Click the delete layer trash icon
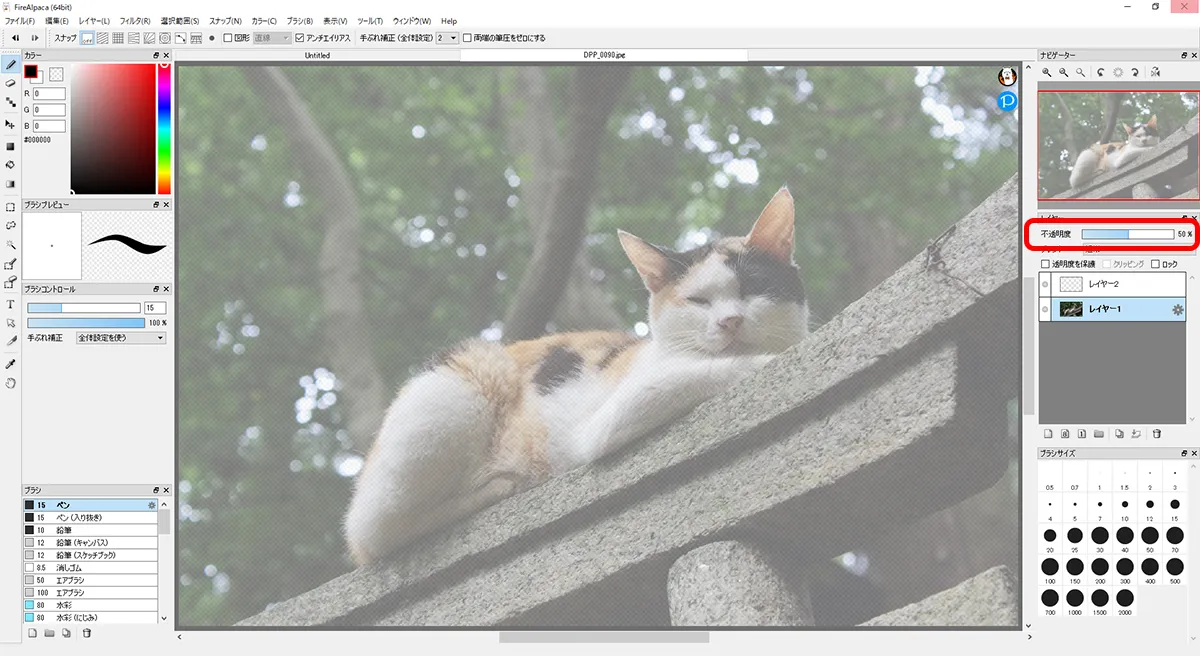Viewport: 1200px width, 656px height. pos(1157,434)
